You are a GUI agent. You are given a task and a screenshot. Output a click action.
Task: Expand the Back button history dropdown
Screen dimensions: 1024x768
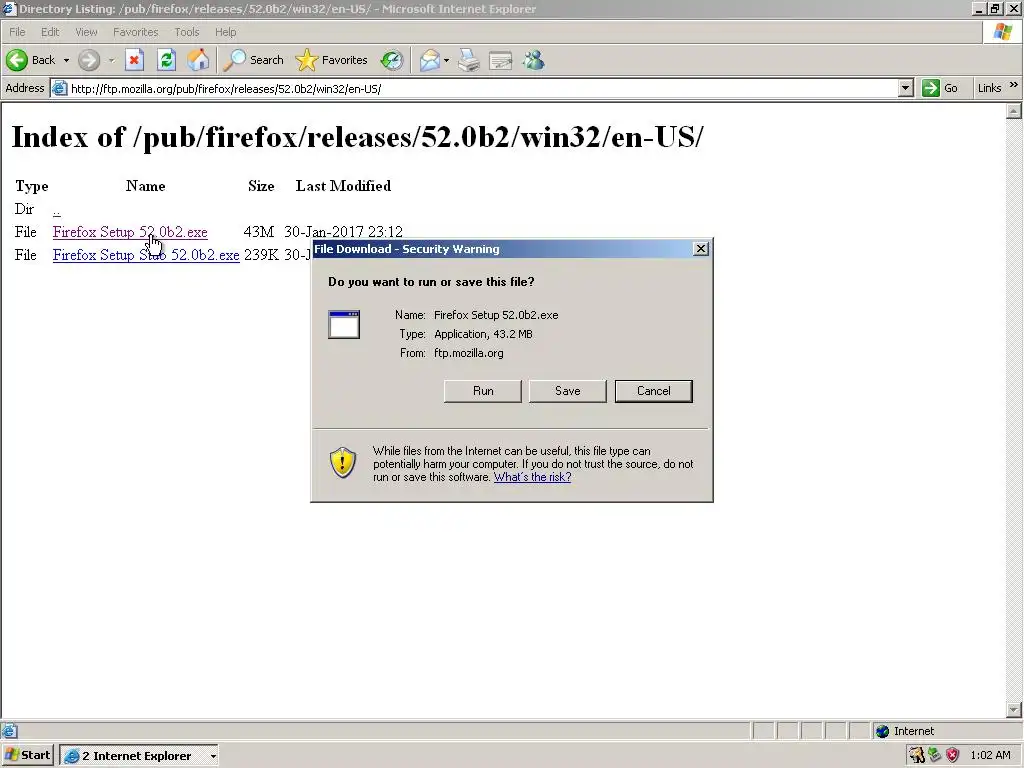click(x=66, y=60)
